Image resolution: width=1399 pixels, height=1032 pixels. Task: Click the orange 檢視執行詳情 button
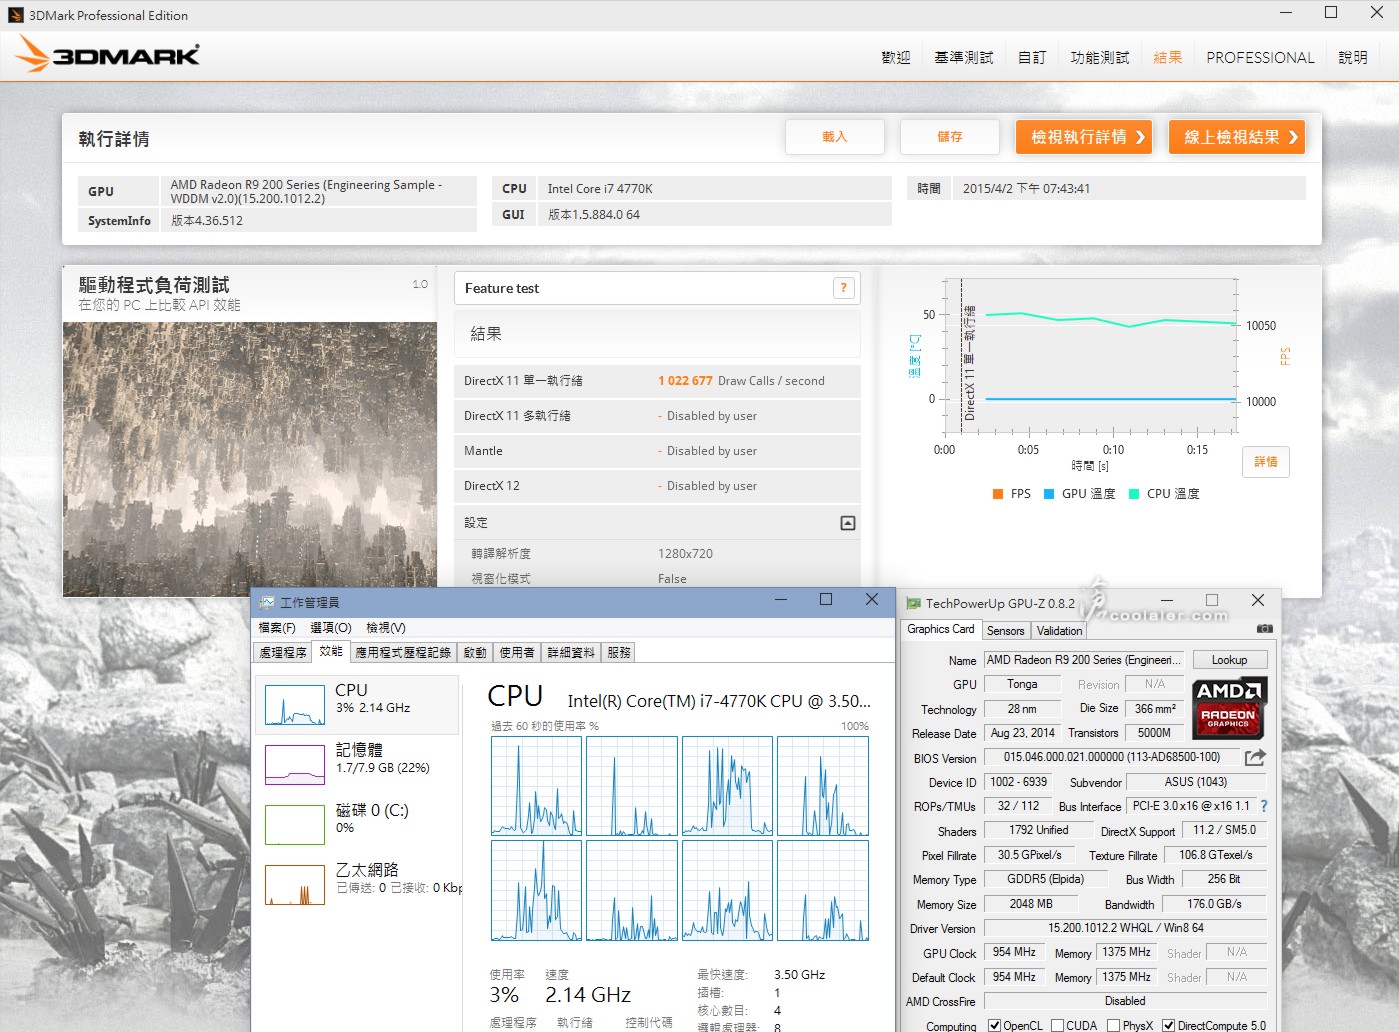click(x=1084, y=137)
